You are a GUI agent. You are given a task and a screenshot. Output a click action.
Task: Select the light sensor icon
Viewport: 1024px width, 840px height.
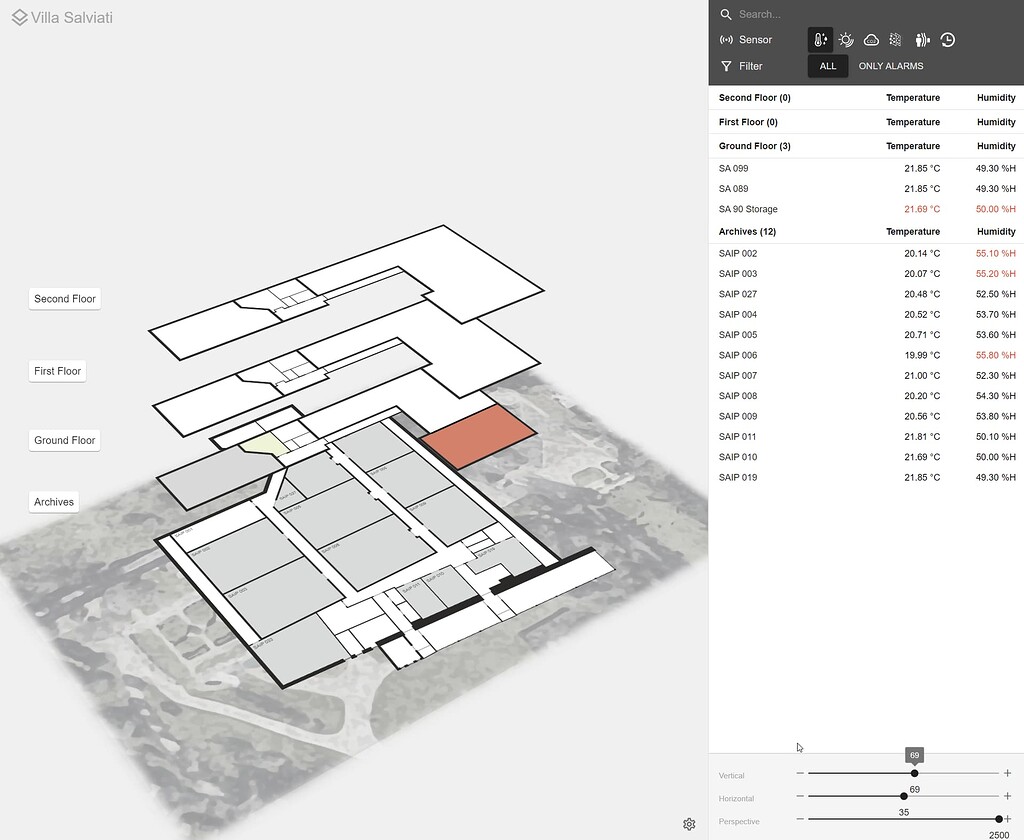click(846, 39)
